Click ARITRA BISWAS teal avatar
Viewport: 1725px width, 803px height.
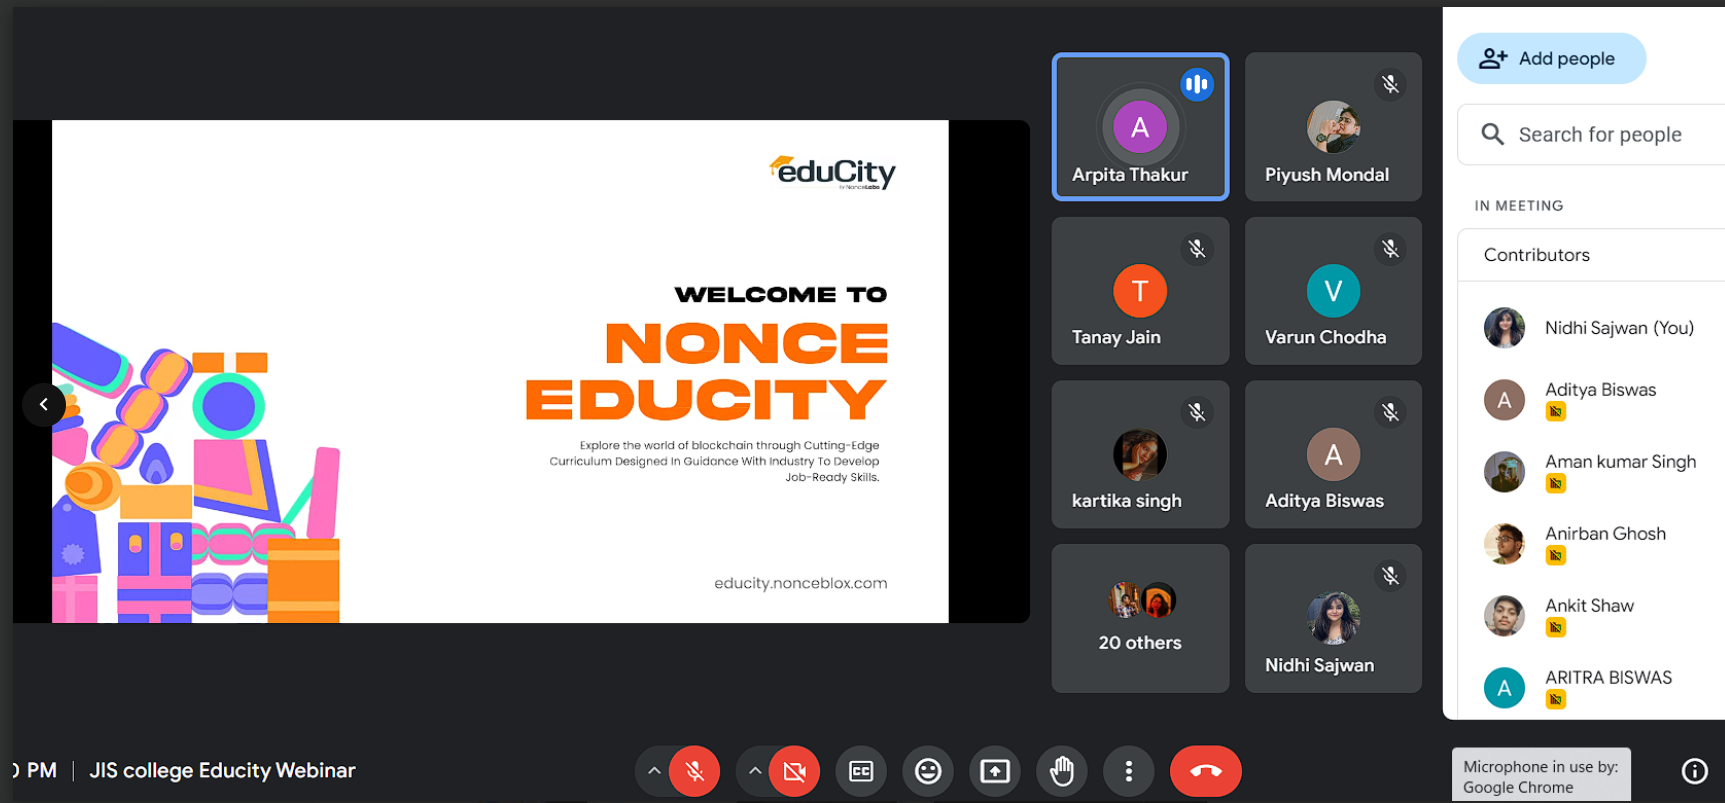coord(1504,688)
